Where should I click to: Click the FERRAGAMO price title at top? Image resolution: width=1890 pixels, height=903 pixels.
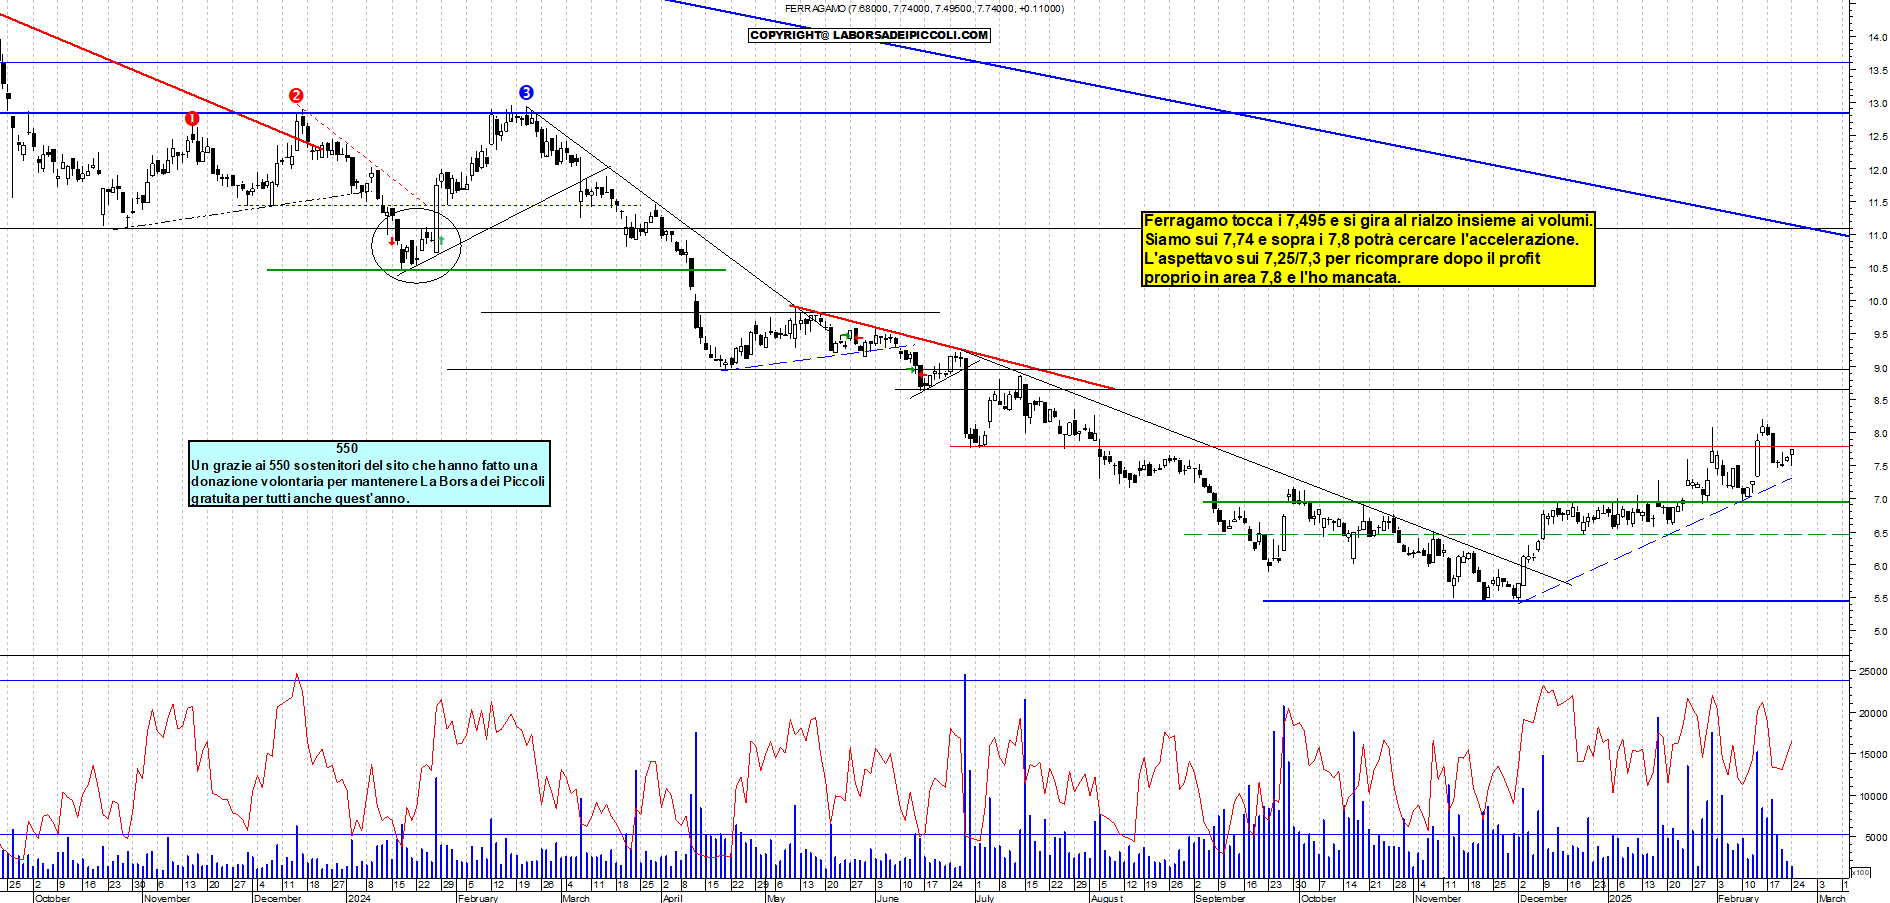pos(924,8)
